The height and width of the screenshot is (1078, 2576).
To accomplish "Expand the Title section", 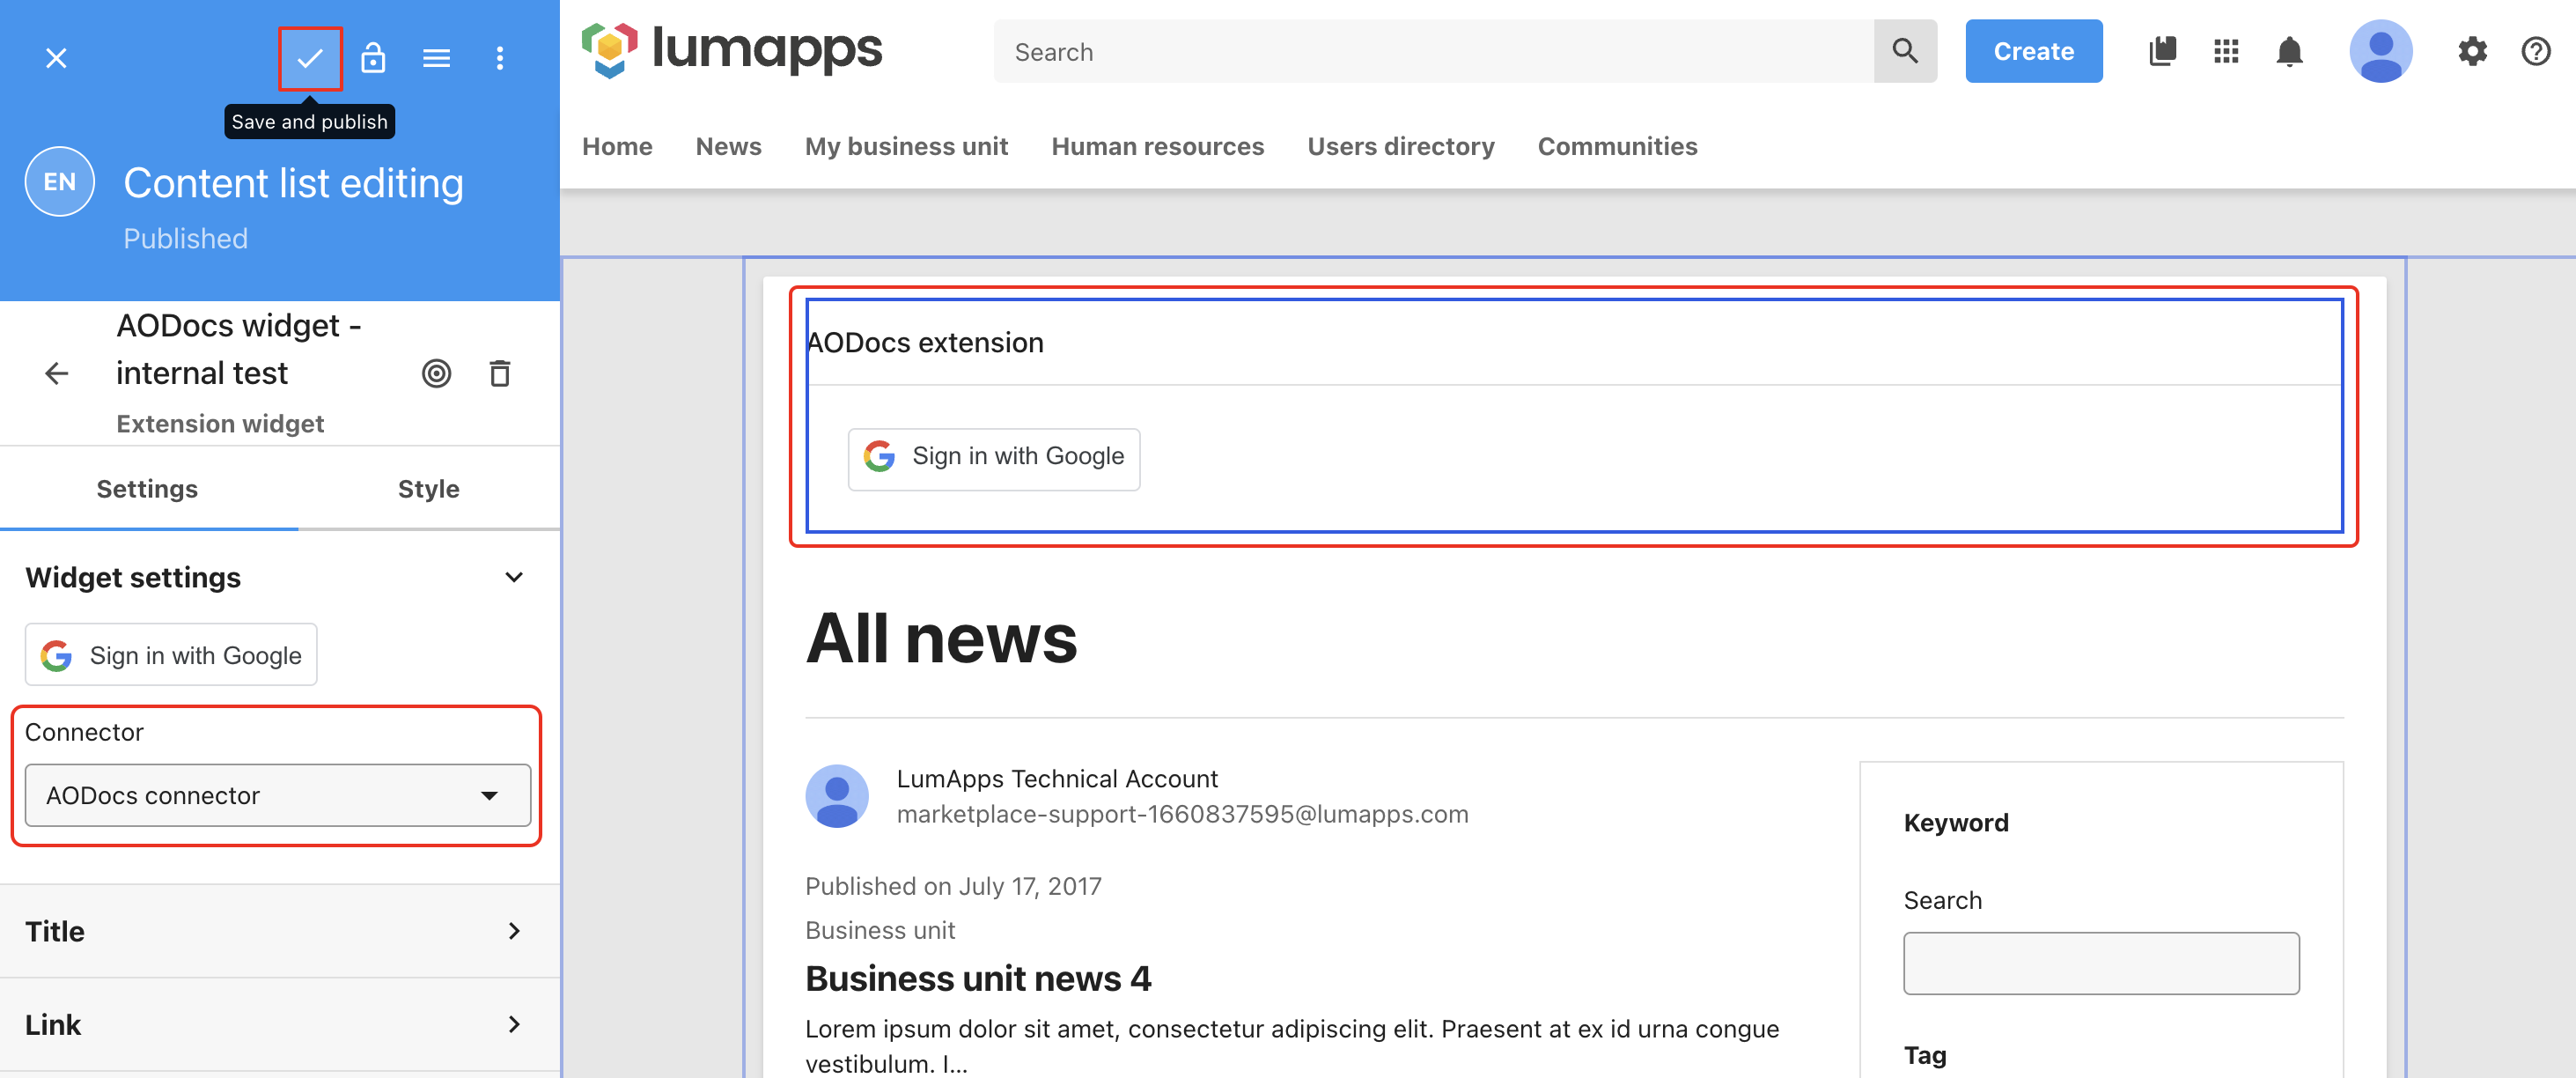I will (280, 931).
